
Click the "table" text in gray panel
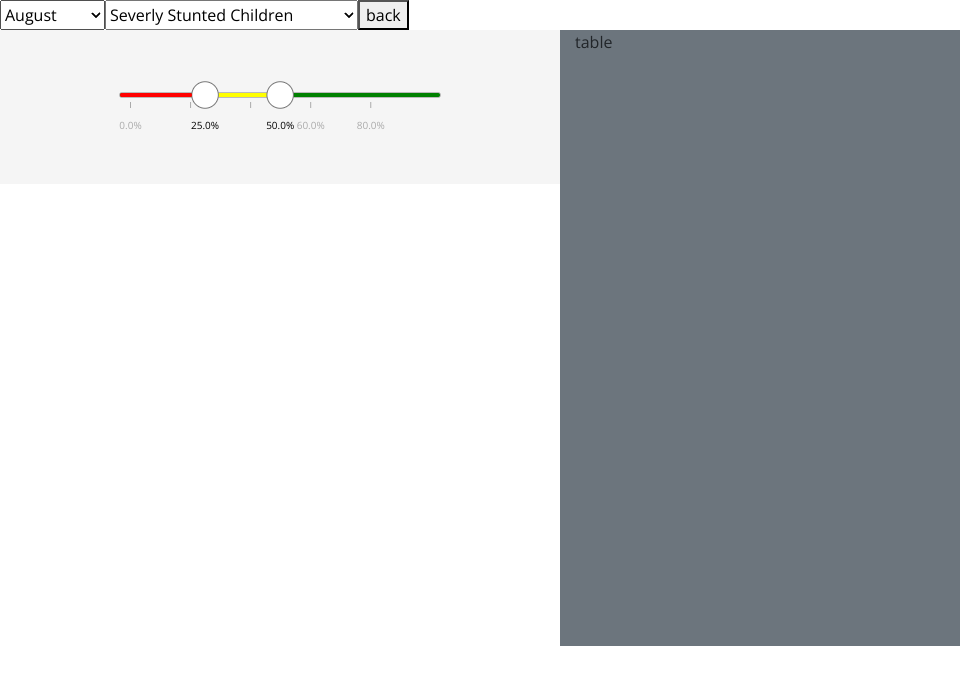[593, 43]
